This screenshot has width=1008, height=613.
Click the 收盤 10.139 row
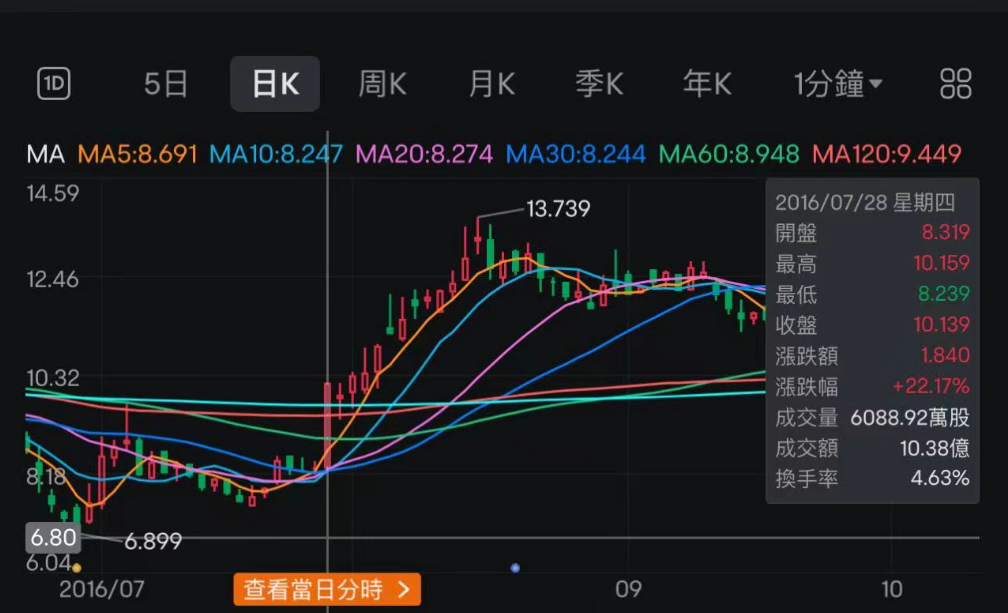coord(872,325)
